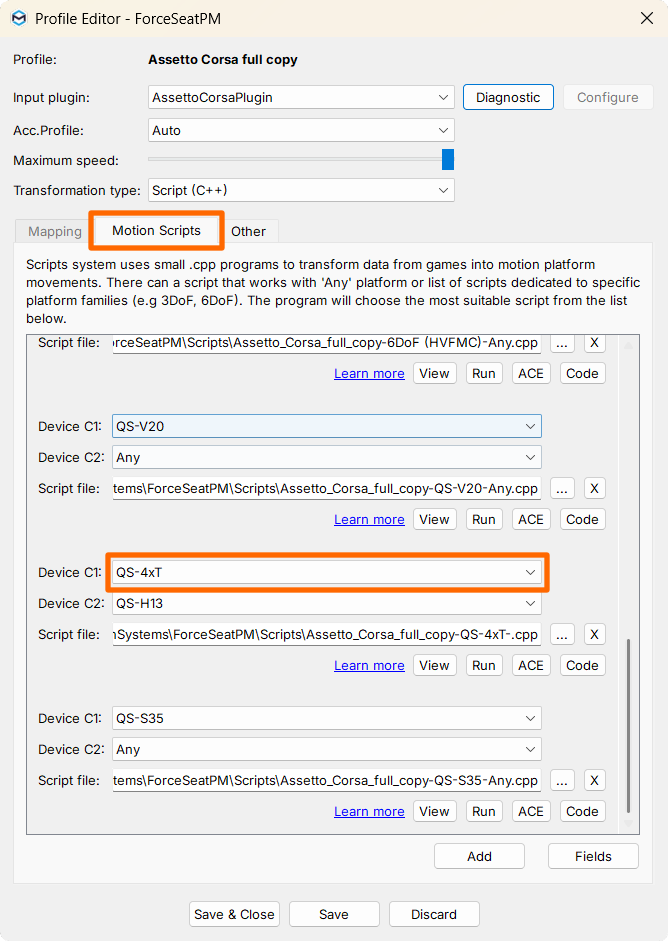Click ACE for the QS-S35 script
This screenshot has width=668, height=941.
coord(531,811)
